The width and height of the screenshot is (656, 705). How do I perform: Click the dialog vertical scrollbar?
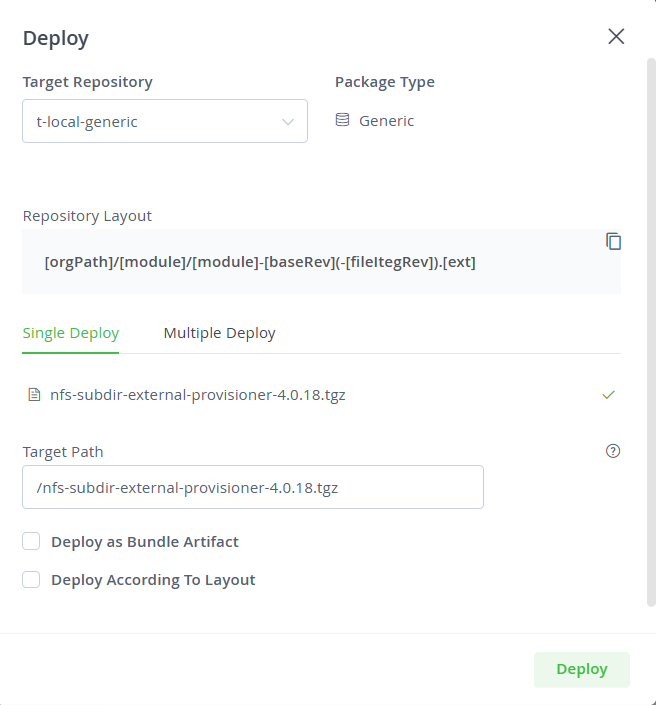coord(651,332)
